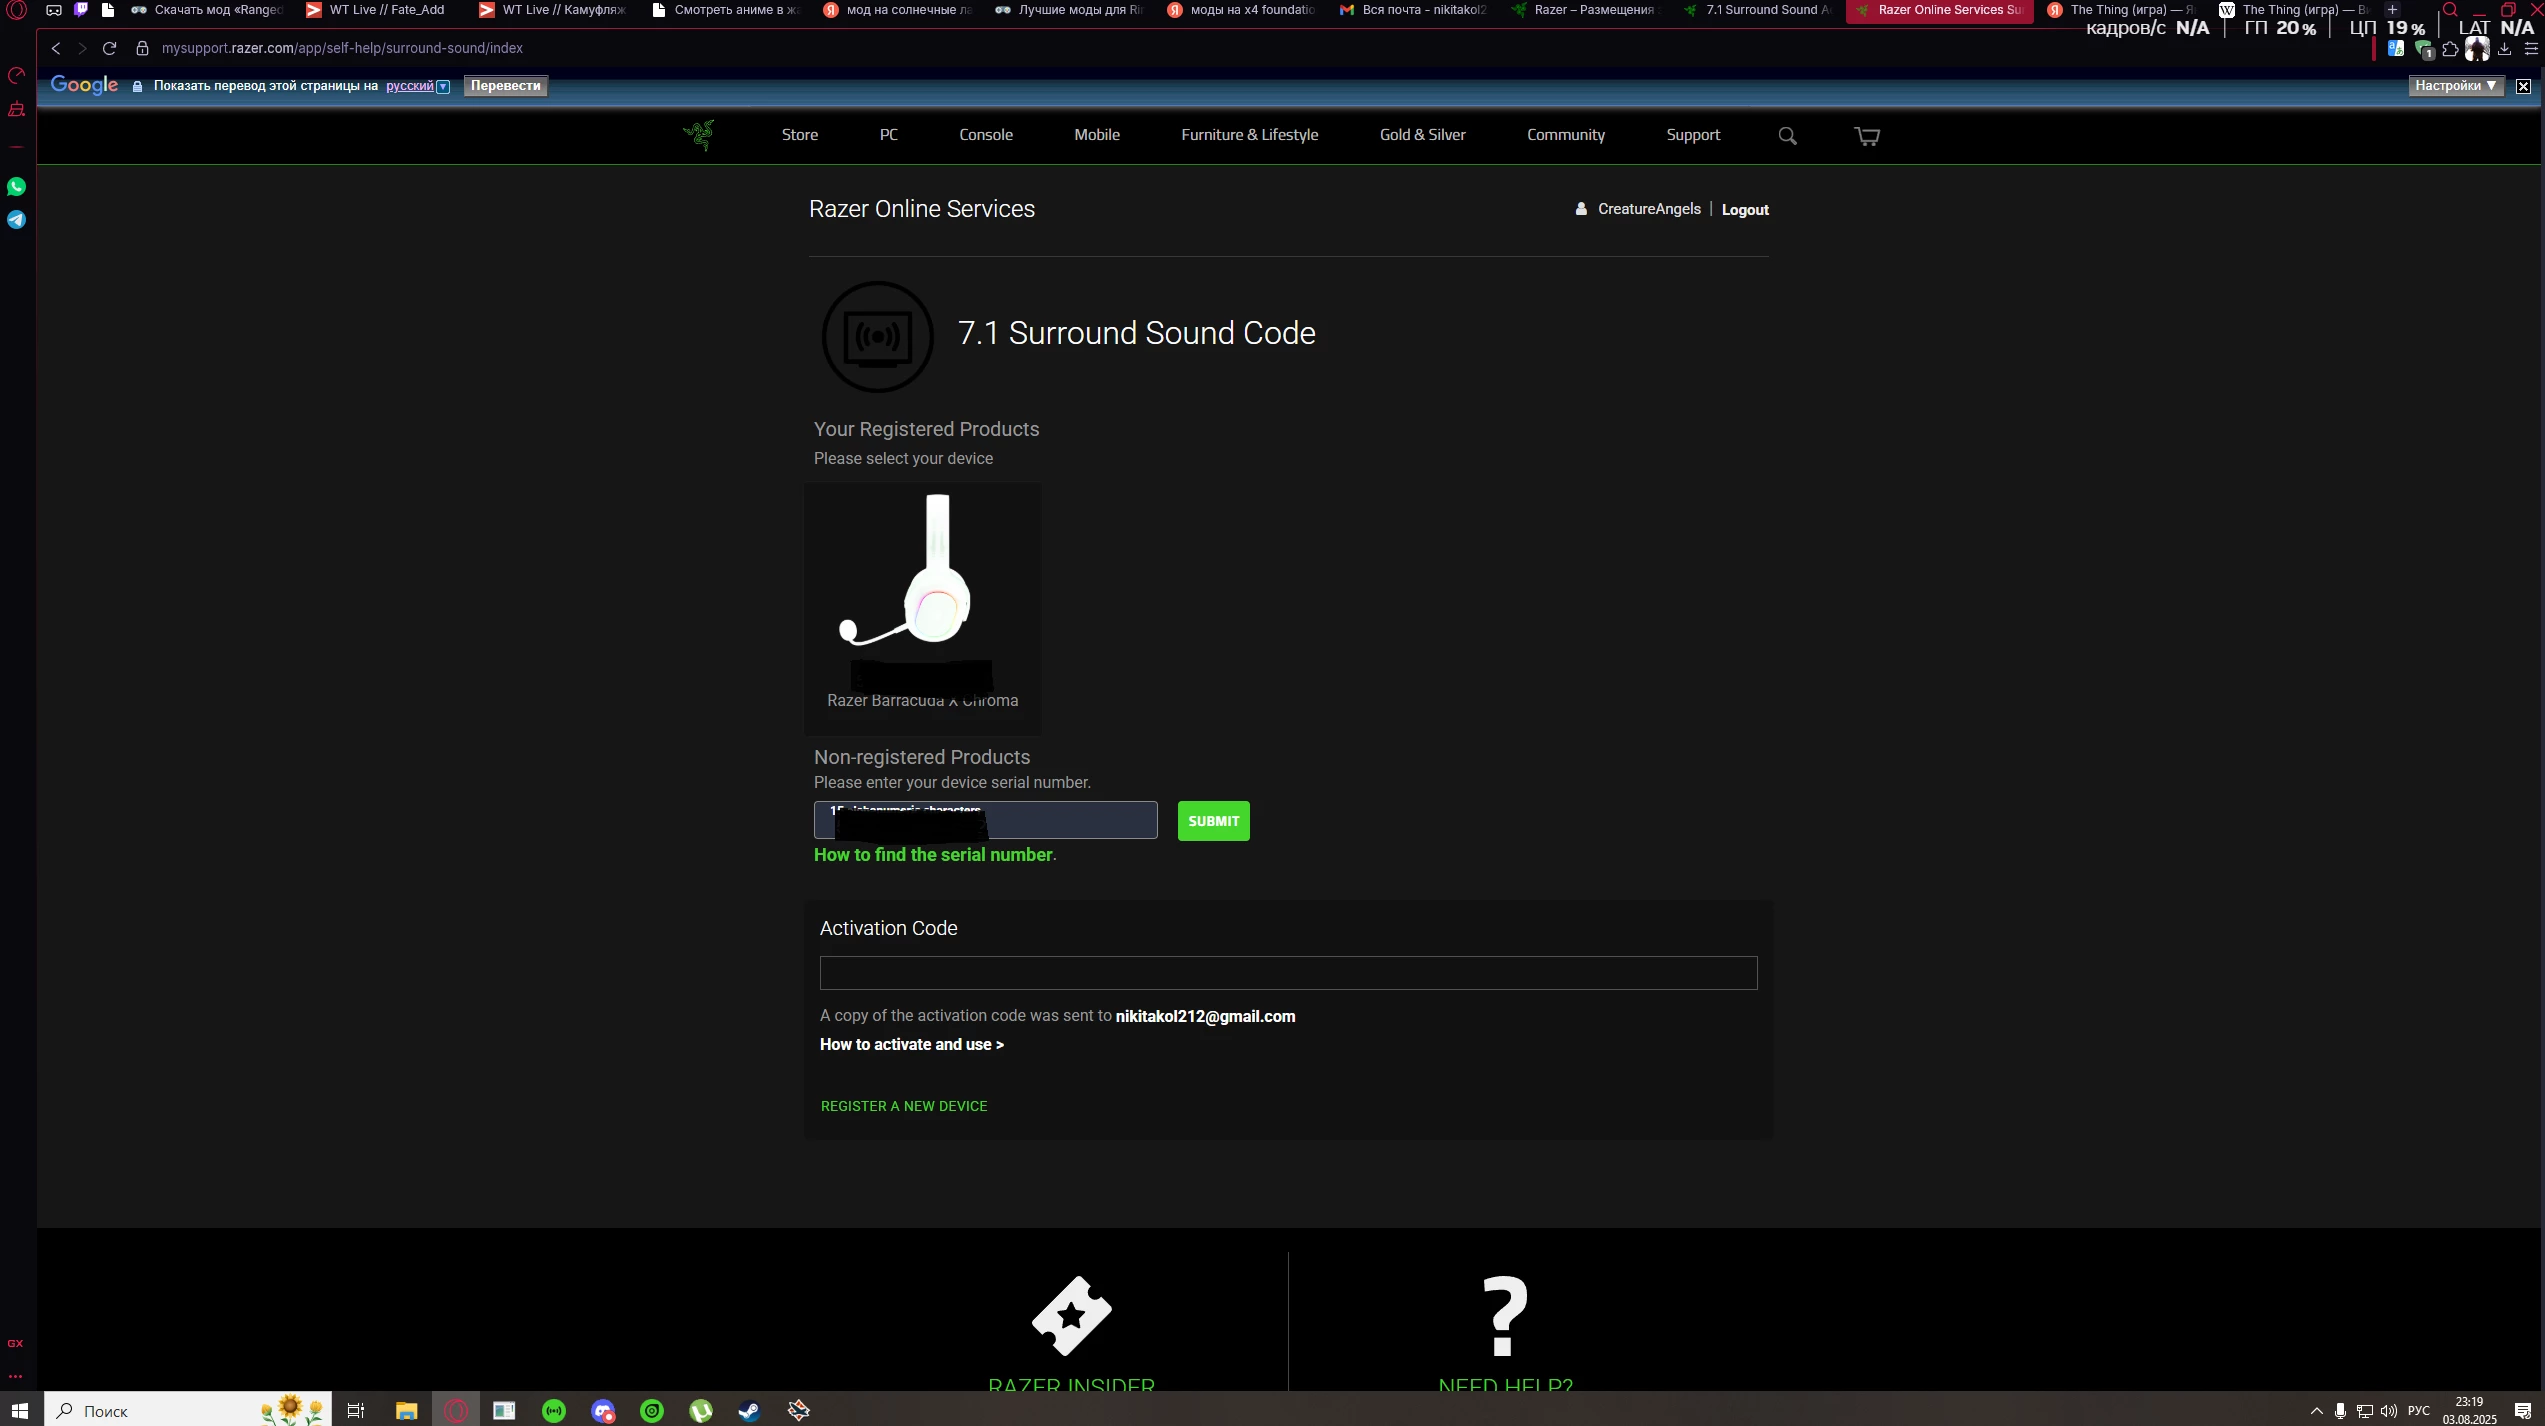Click the Logout link
Viewport: 2545px width, 1426px height.
click(1744, 210)
